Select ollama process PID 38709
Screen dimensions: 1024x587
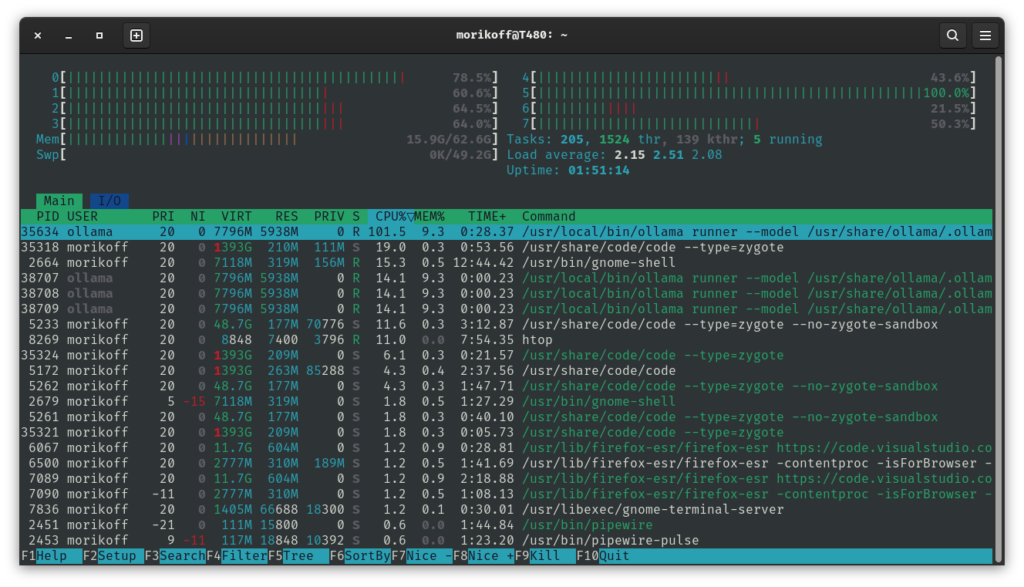506,309
